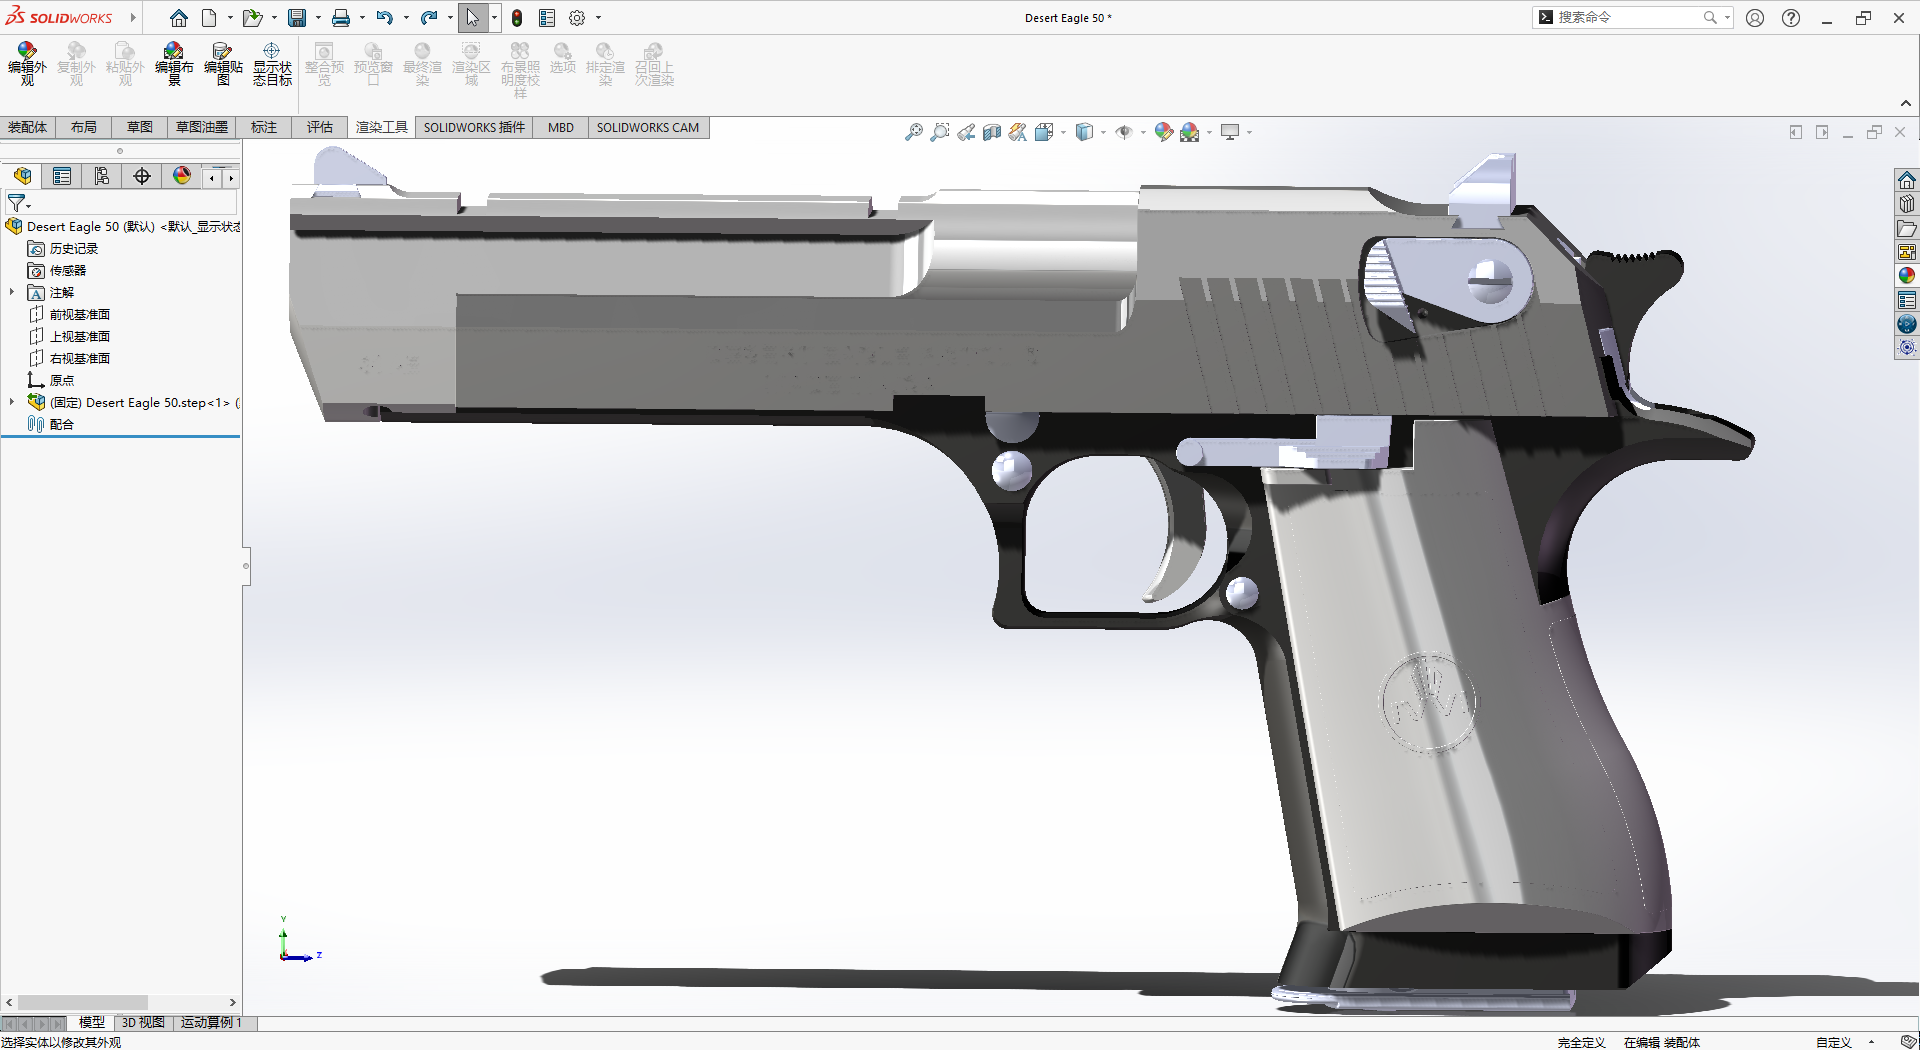
Task: Save the document with the Save icon
Action: [x=297, y=18]
